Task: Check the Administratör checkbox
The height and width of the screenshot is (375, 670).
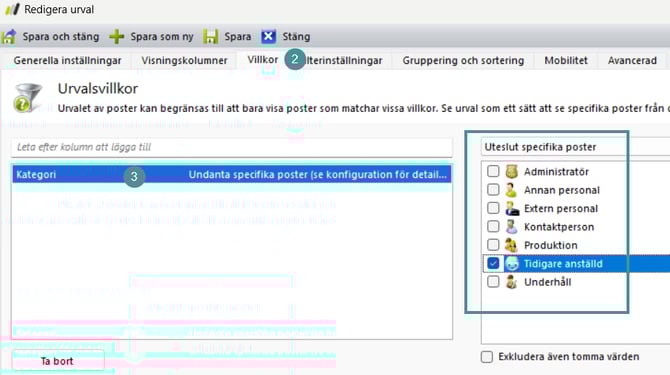Action: click(x=493, y=171)
